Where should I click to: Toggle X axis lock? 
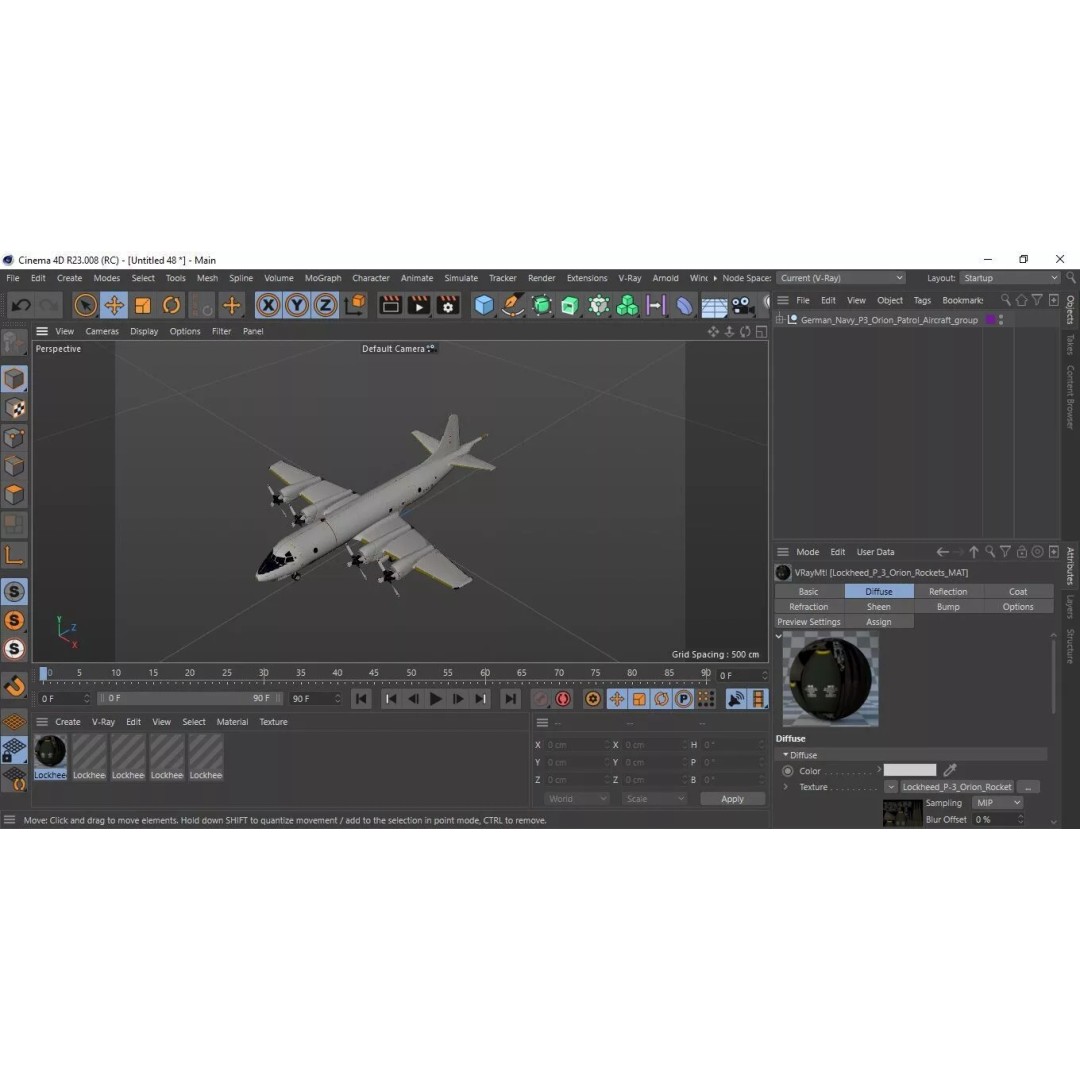point(269,305)
